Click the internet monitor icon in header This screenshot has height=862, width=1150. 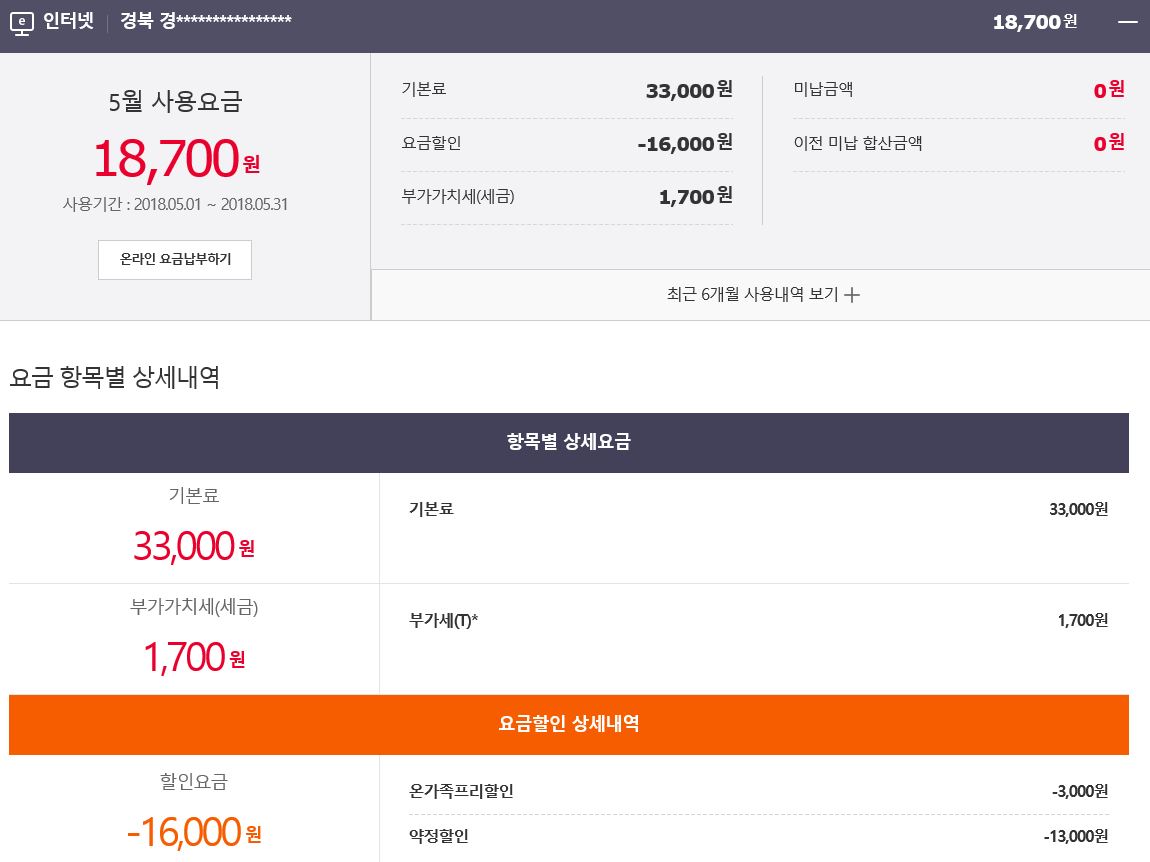(21, 22)
